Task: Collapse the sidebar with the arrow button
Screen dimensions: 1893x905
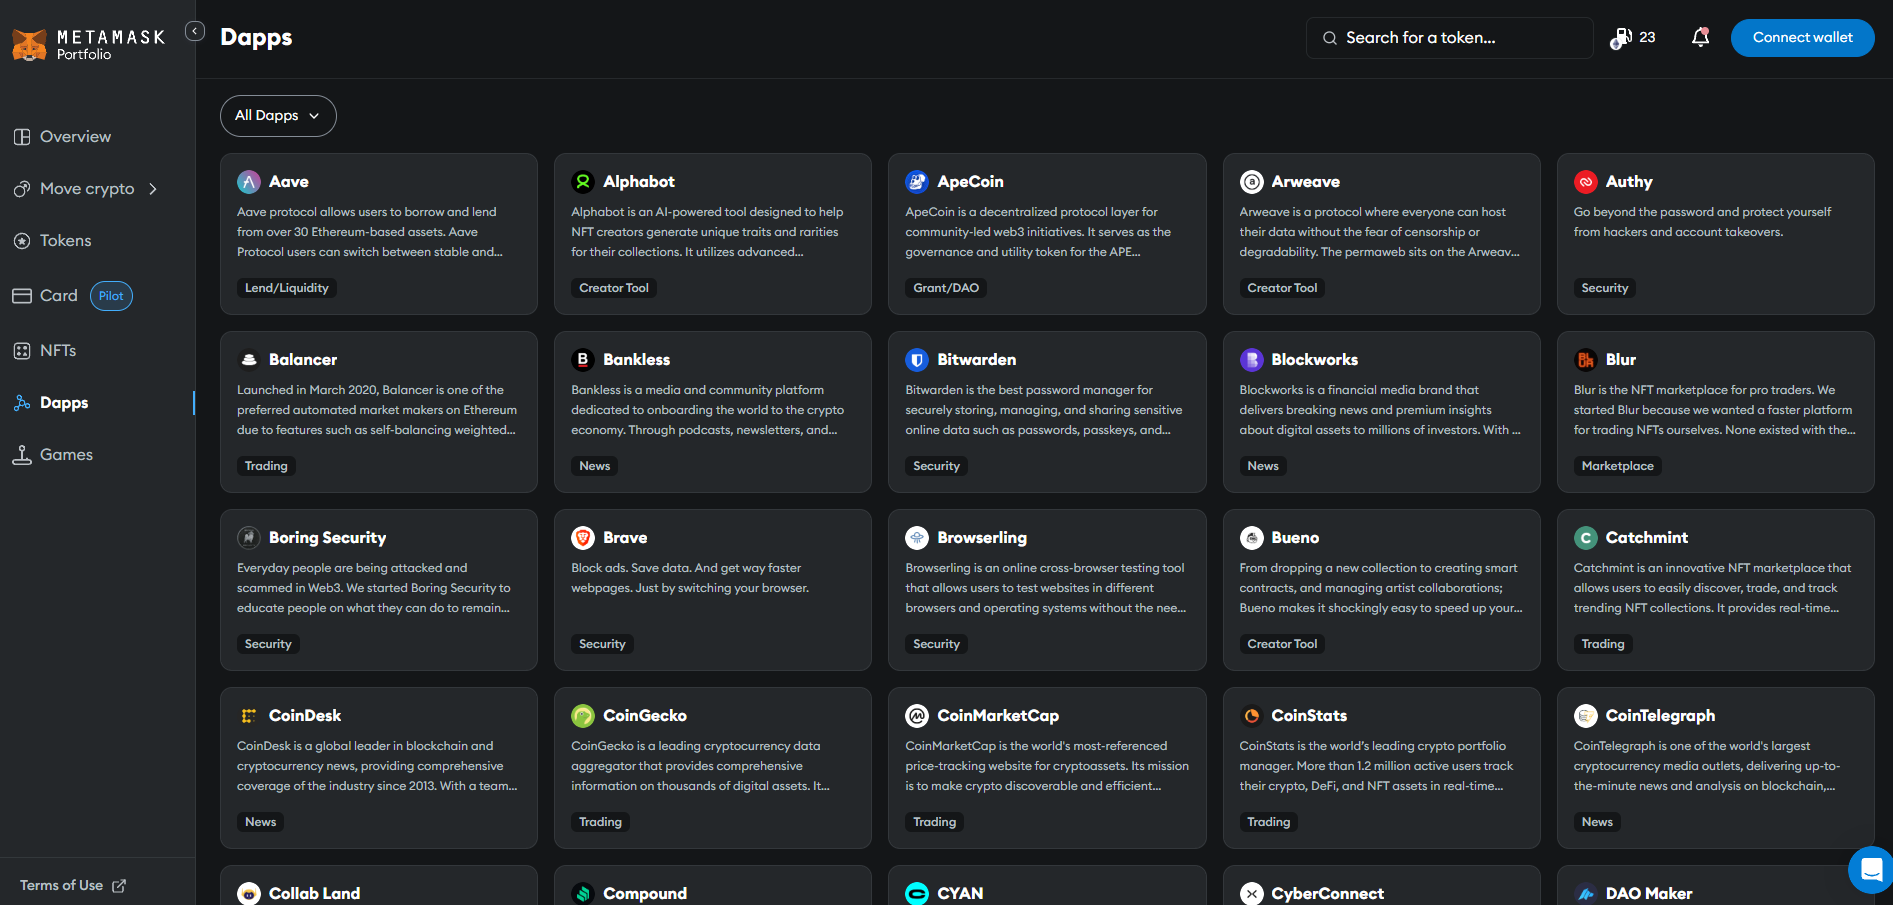Action: point(195,31)
